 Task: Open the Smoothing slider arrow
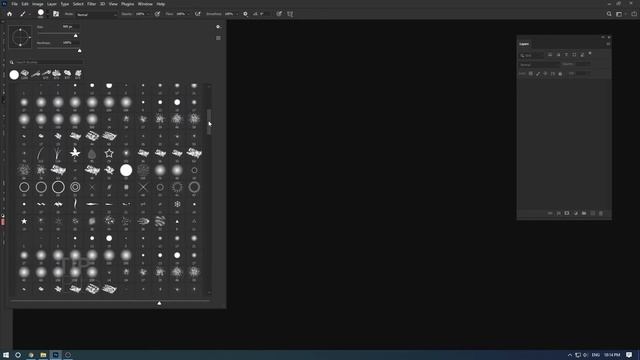pos(237,14)
